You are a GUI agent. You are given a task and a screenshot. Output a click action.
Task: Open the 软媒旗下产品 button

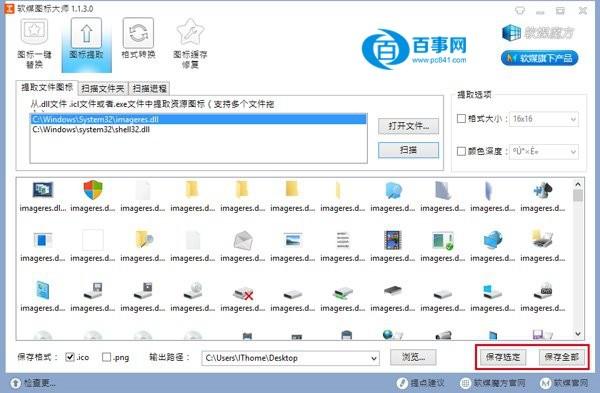[x=540, y=58]
